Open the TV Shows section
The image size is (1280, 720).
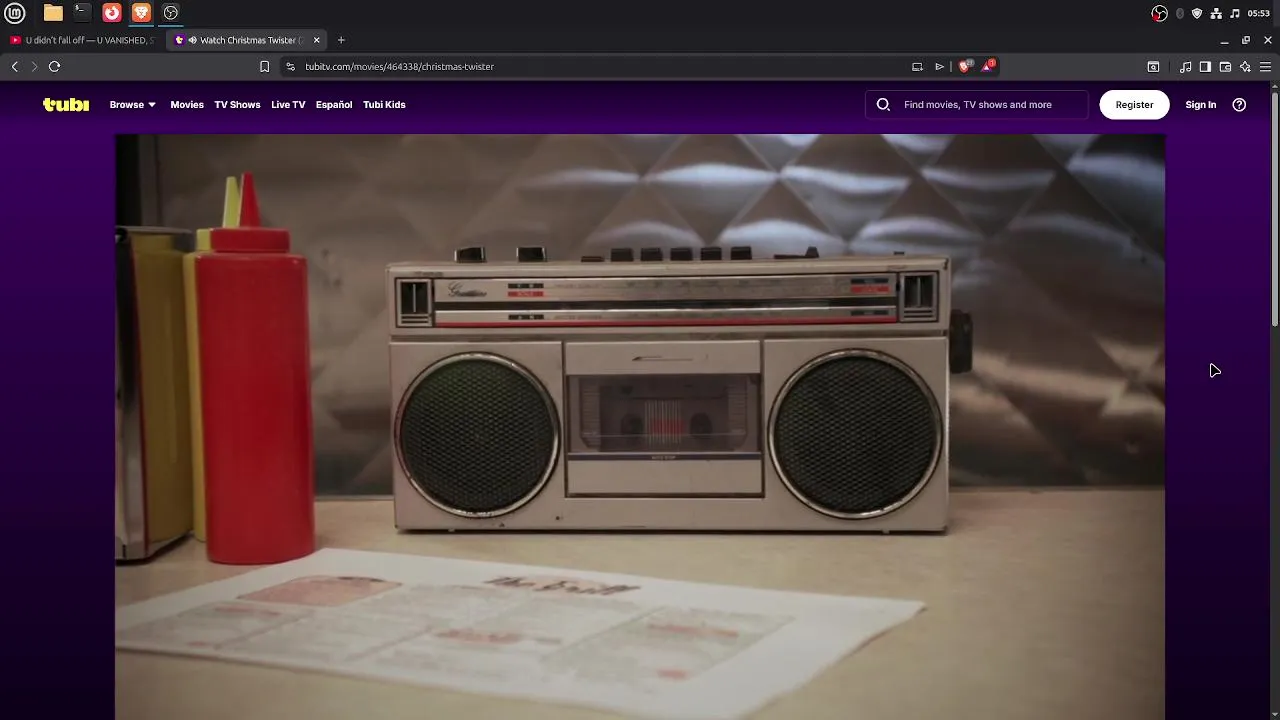point(237,104)
